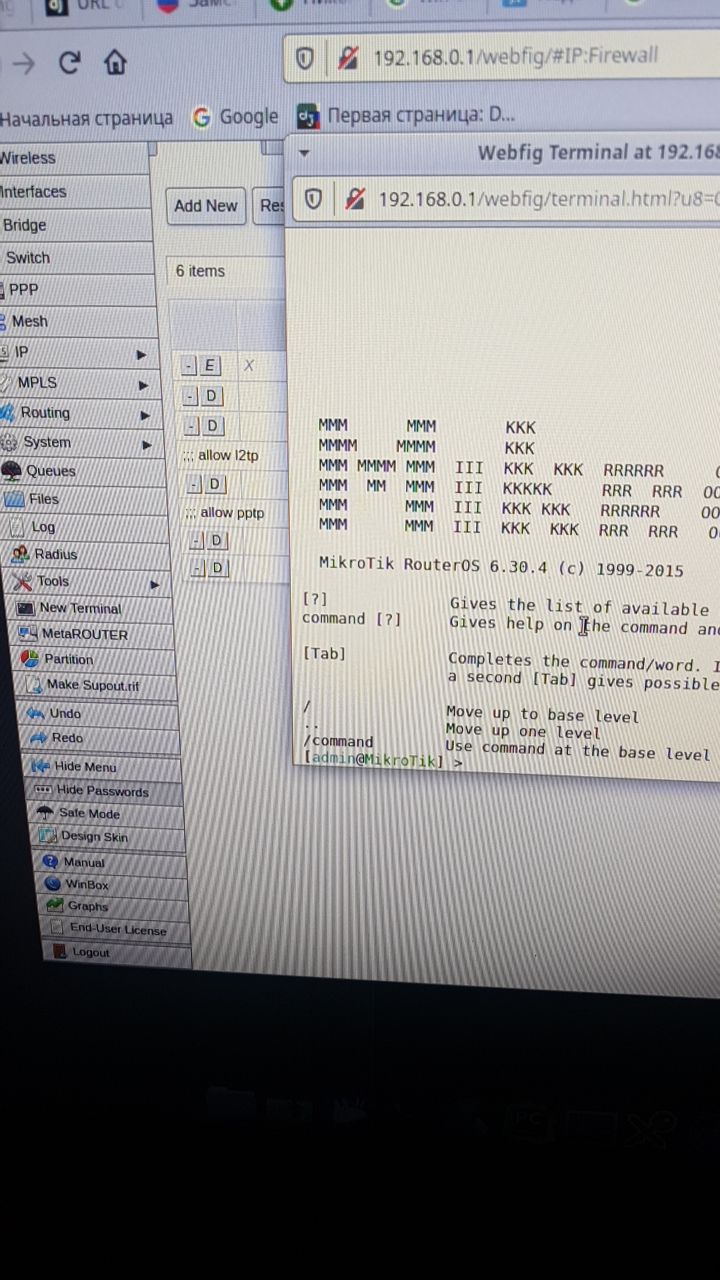Expand the Tools submenu arrow
The height and width of the screenshot is (1280, 720).
[x=154, y=584]
